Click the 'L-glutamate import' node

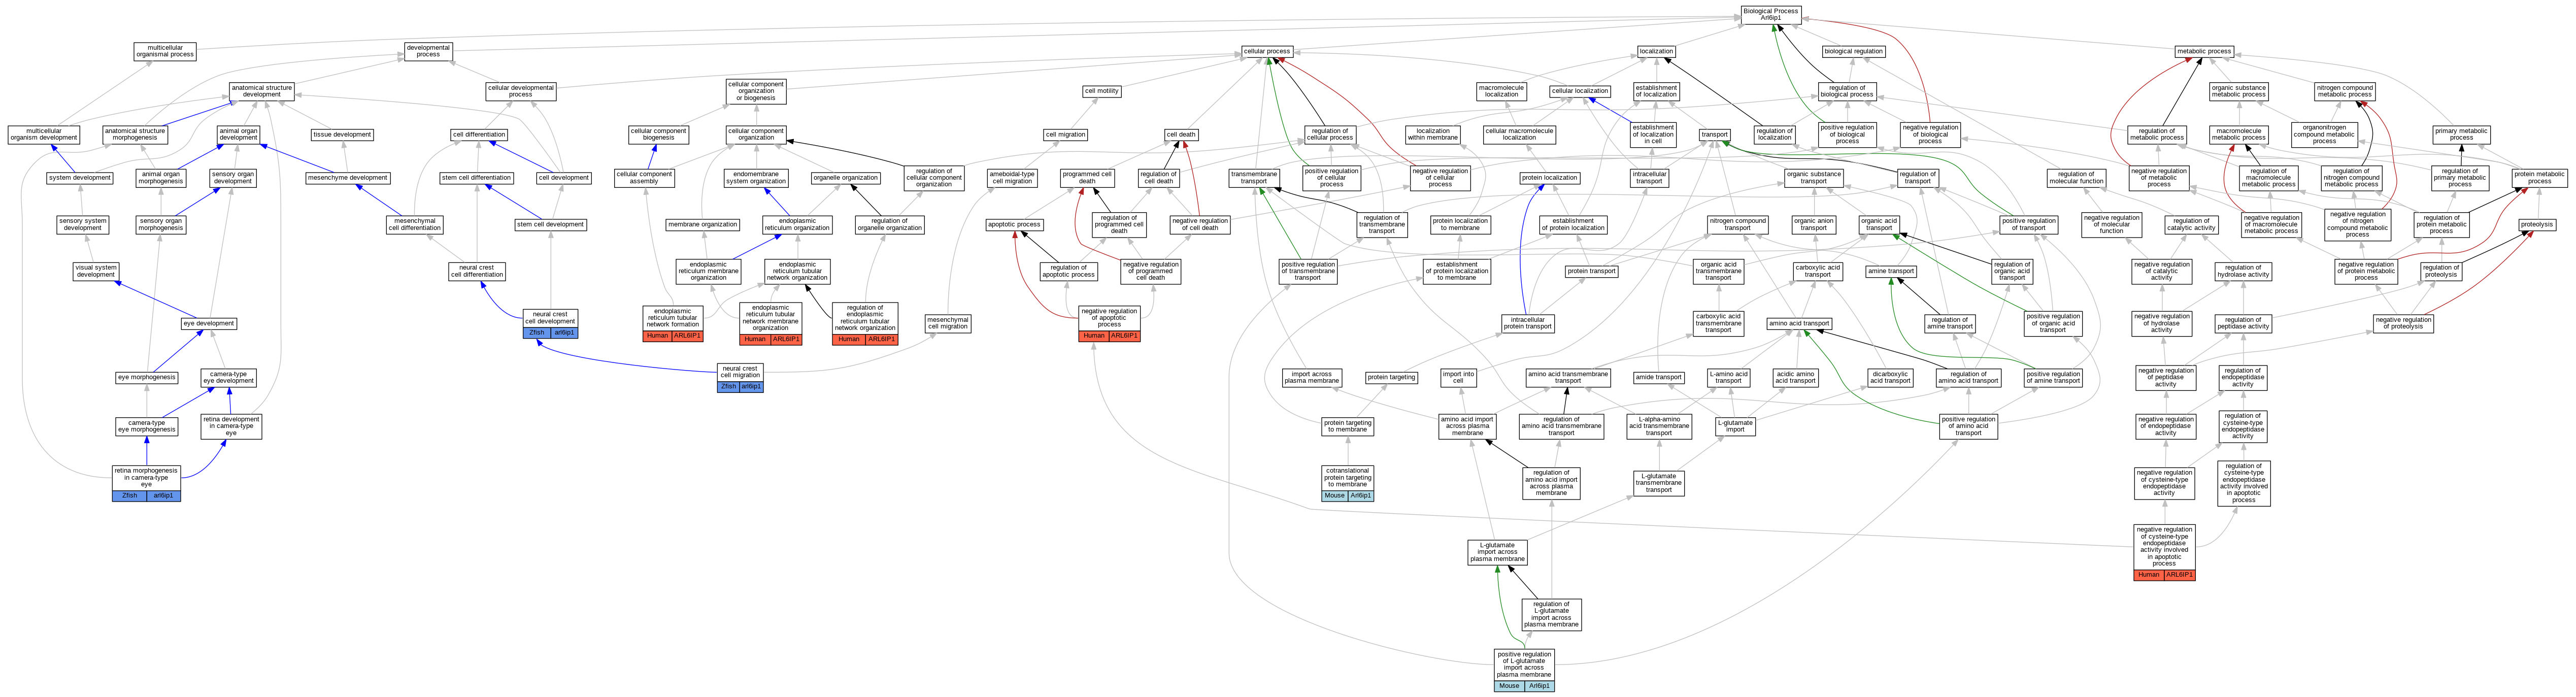coord(1734,426)
